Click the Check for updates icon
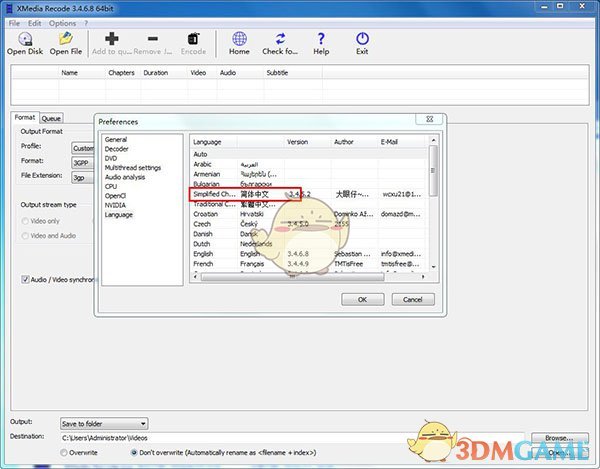The image size is (600, 469). tap(280, 39)
